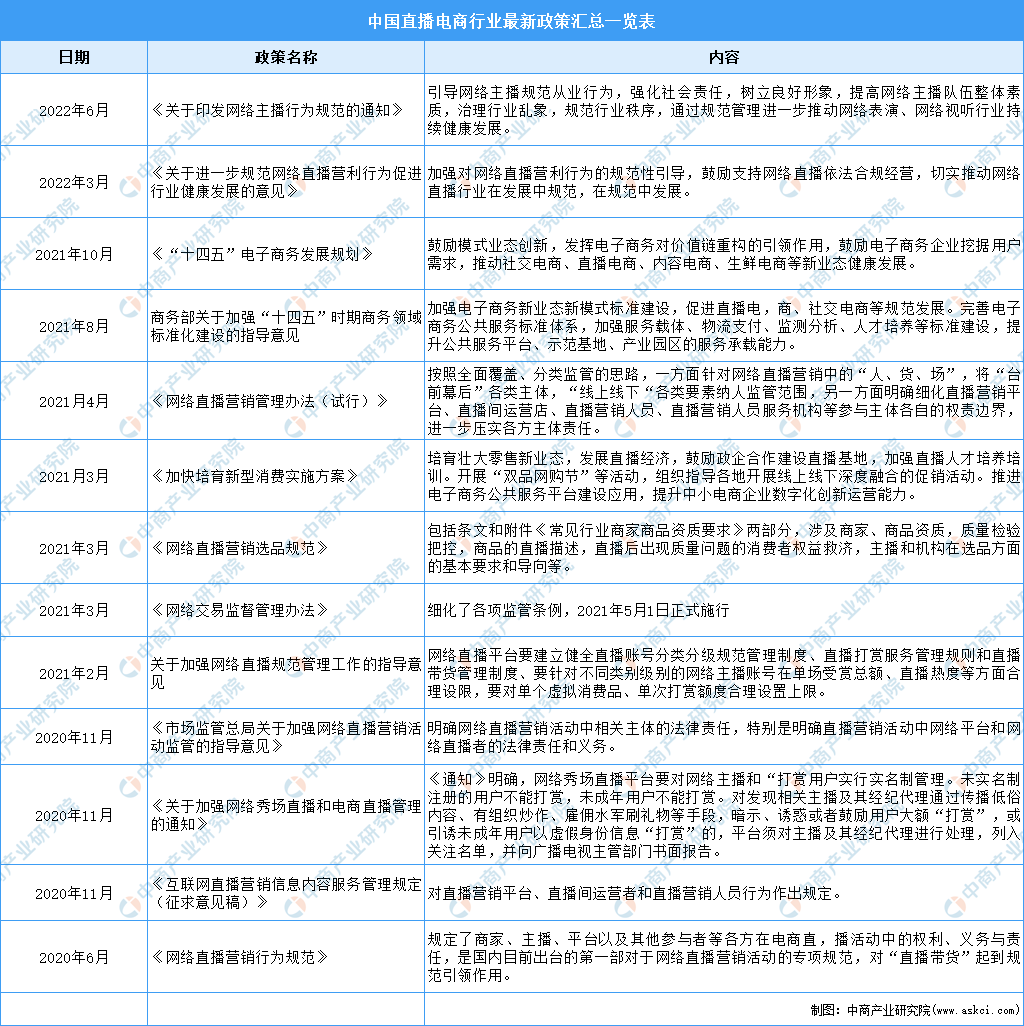
Task: Click the "政策名称" column header
Action: [x=286, y=58]
